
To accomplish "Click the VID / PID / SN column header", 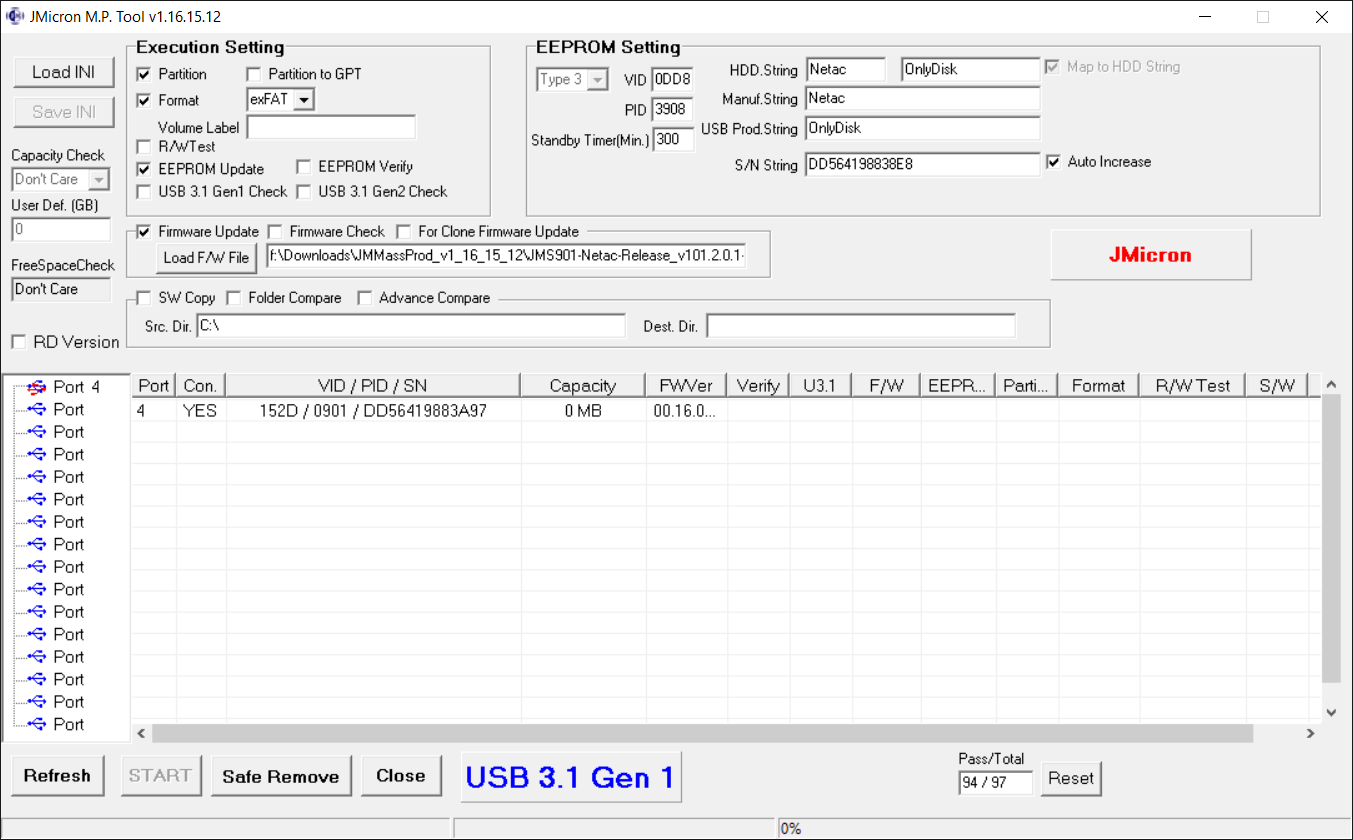I will pos(373,385).
